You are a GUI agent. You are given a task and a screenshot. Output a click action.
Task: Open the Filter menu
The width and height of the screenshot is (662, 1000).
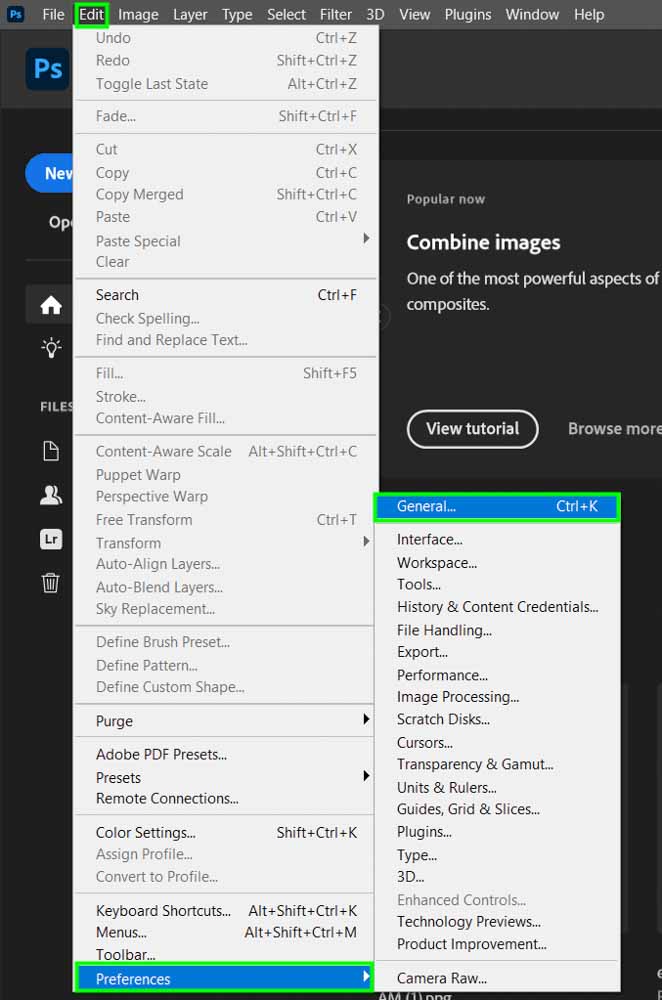pyautogui.click(x=335, y=14)
